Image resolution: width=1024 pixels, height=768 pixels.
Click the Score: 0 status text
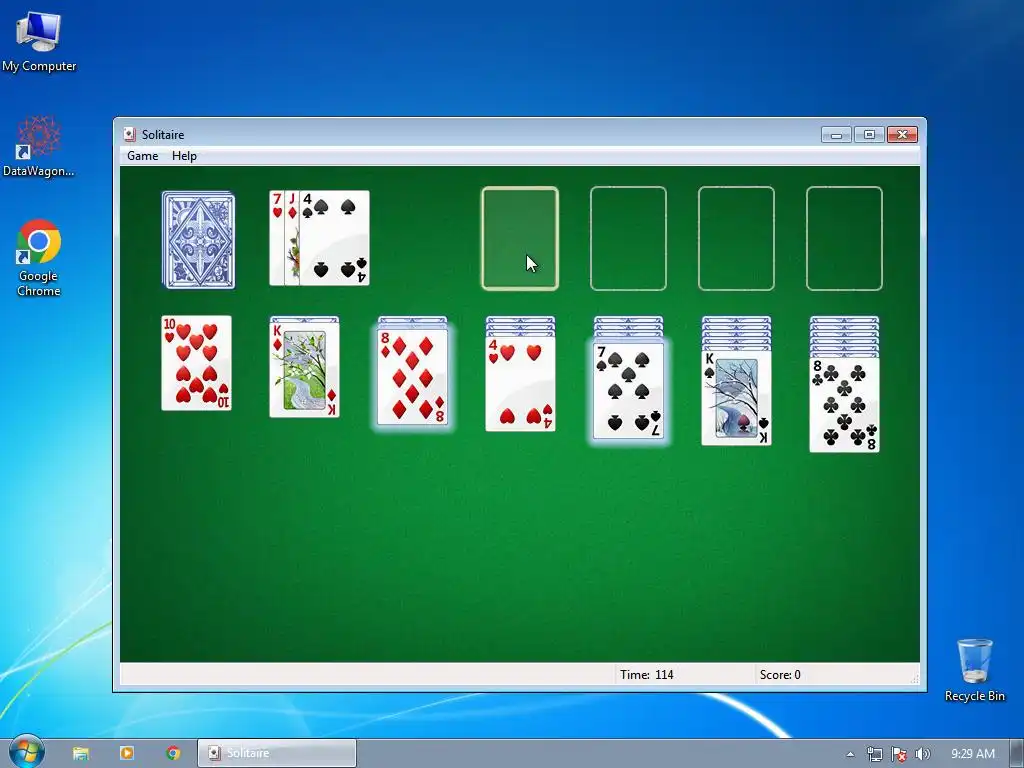[780, 675]
